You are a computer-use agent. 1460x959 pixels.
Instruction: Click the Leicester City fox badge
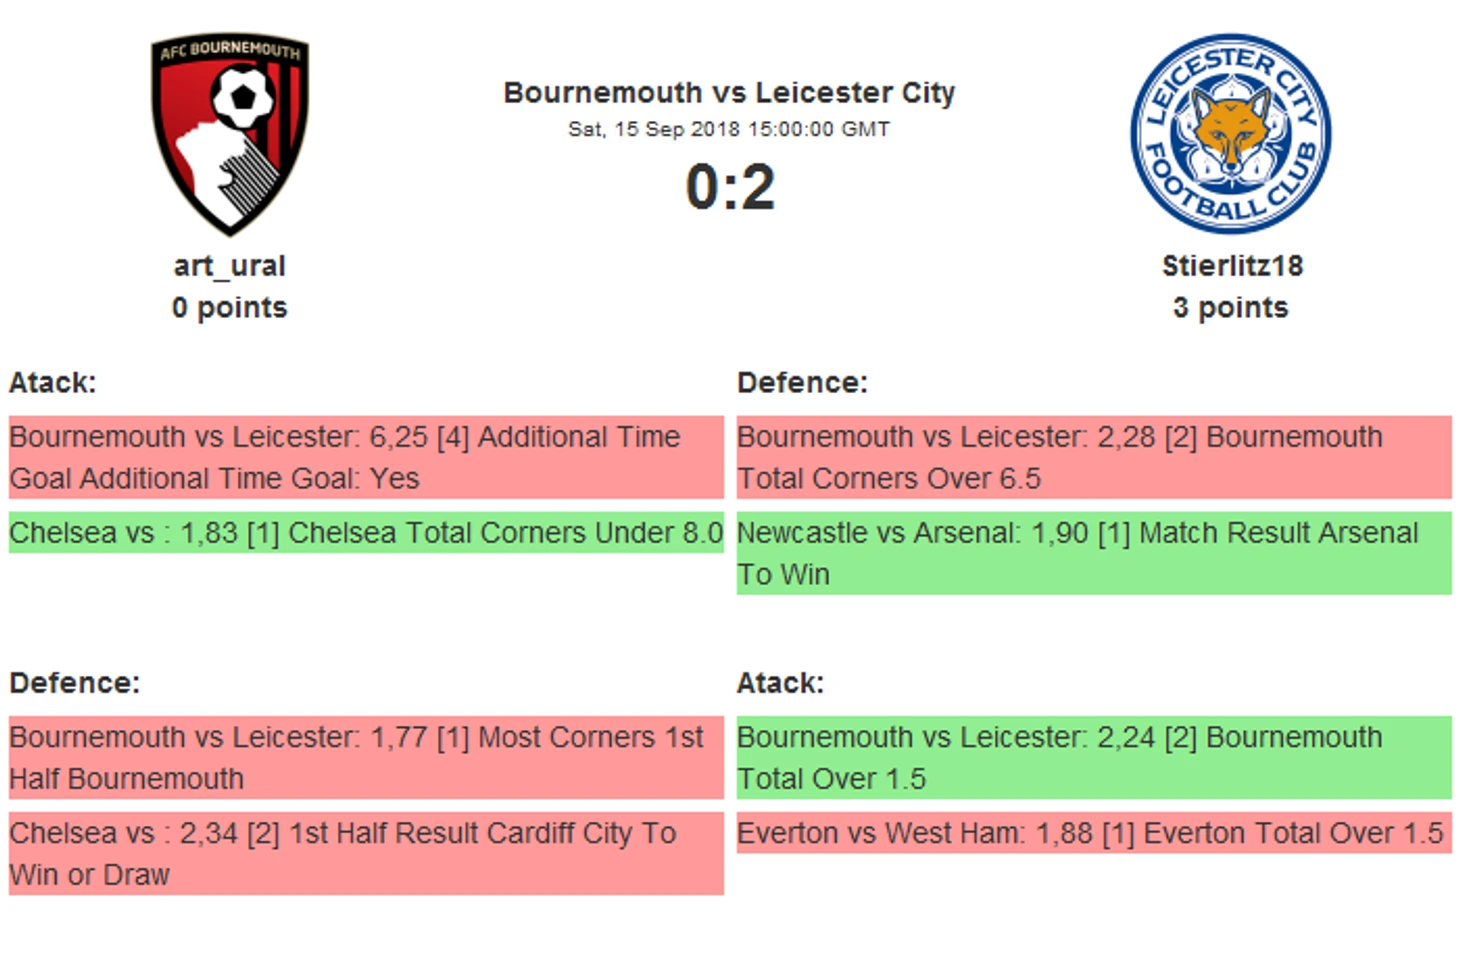coord(1230,133)
